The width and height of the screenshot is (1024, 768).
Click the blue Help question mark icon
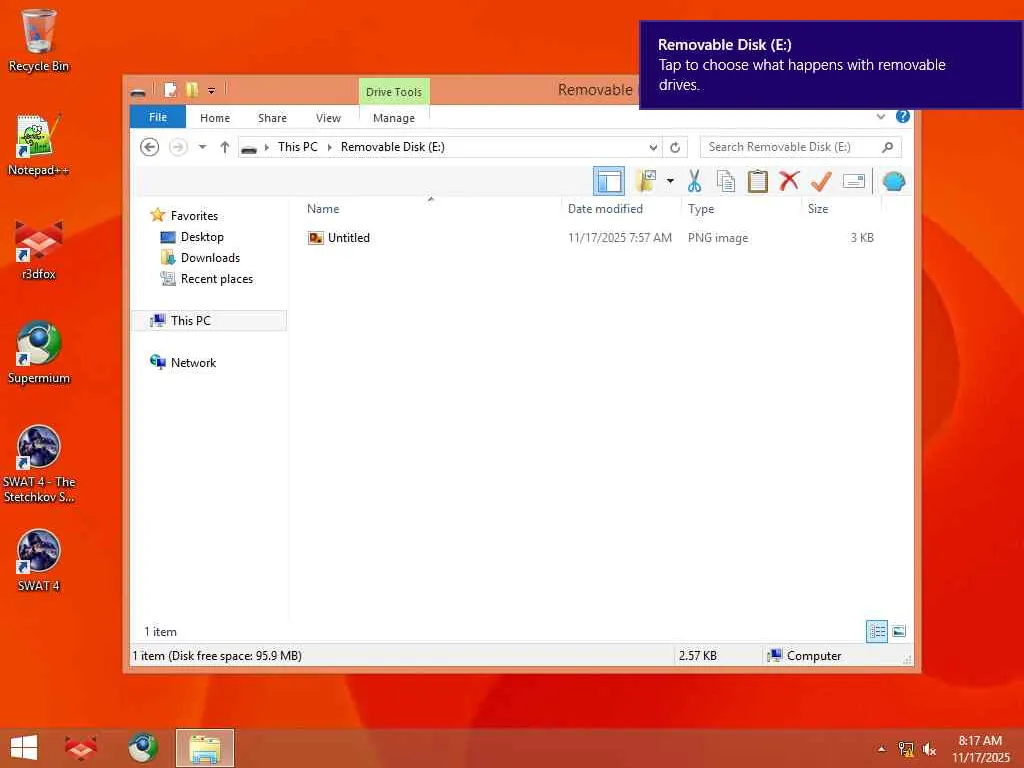click(x=903, y=116)
